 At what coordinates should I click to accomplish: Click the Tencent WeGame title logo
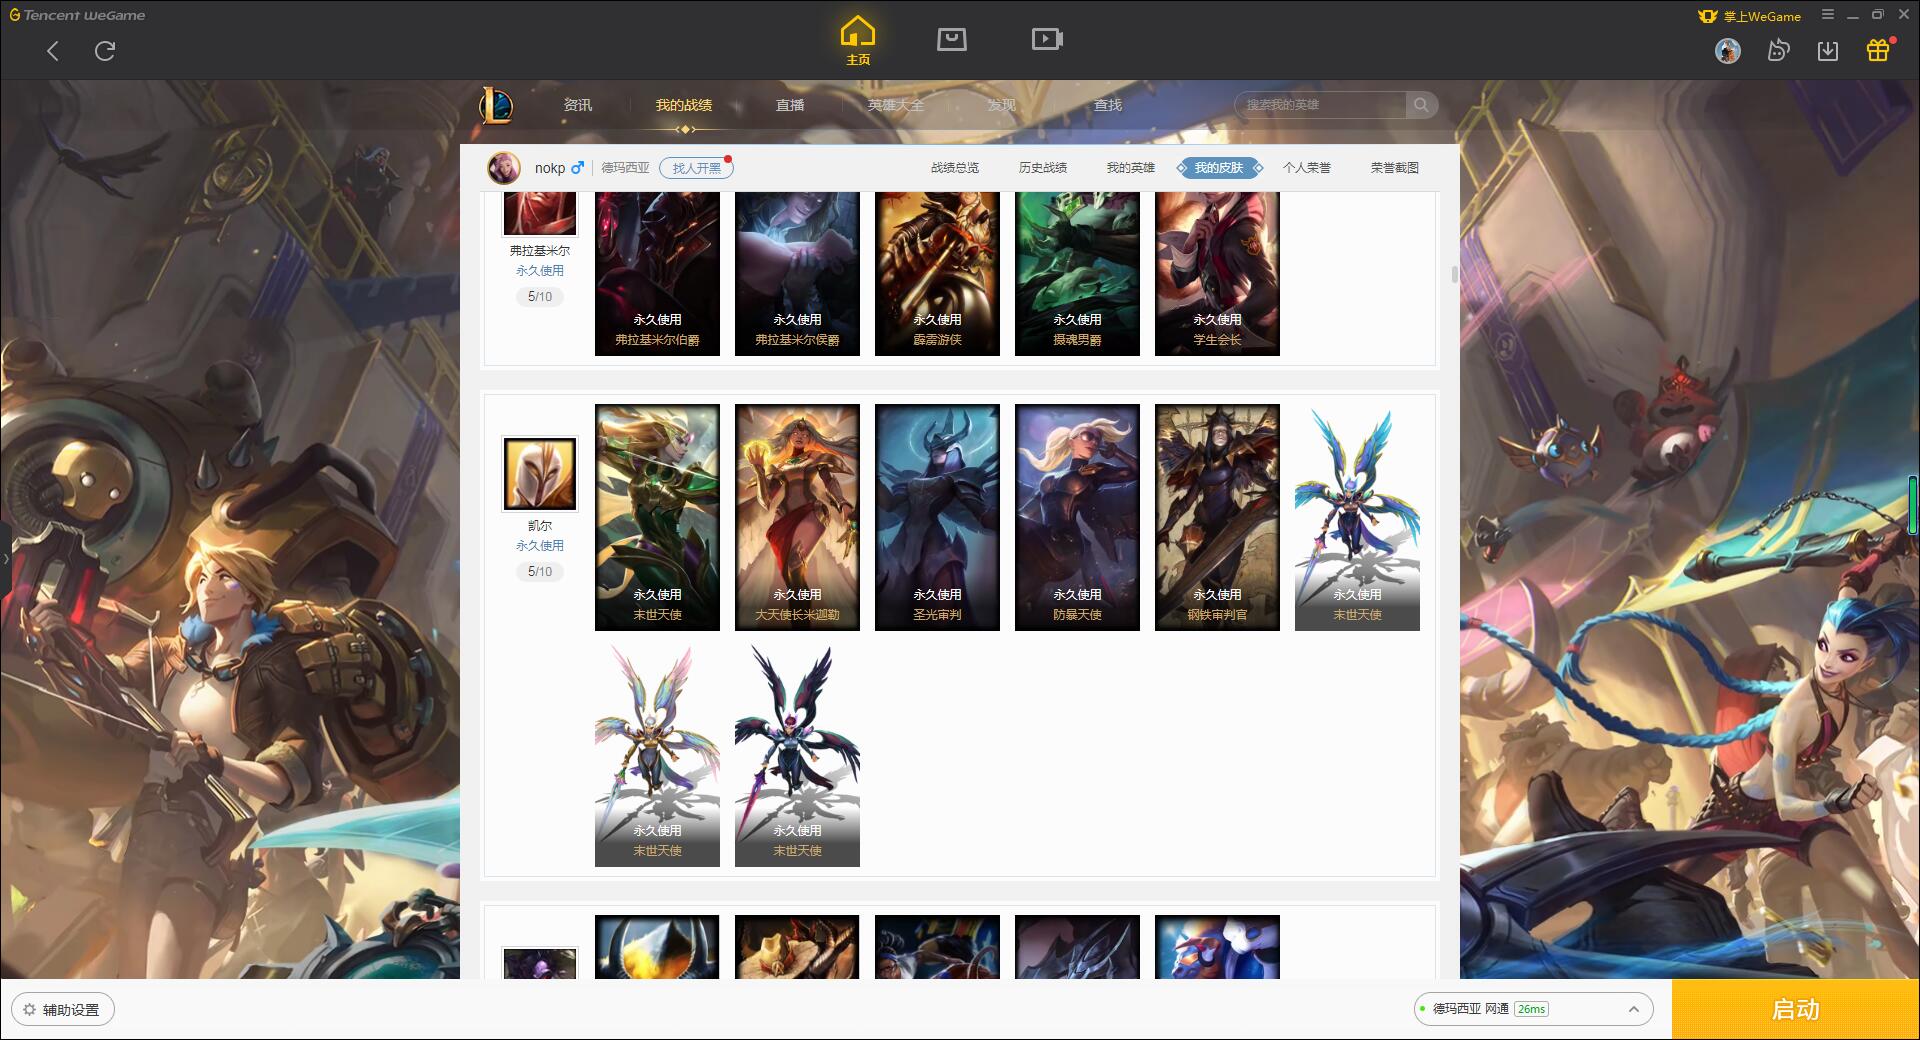click(78, 15)
